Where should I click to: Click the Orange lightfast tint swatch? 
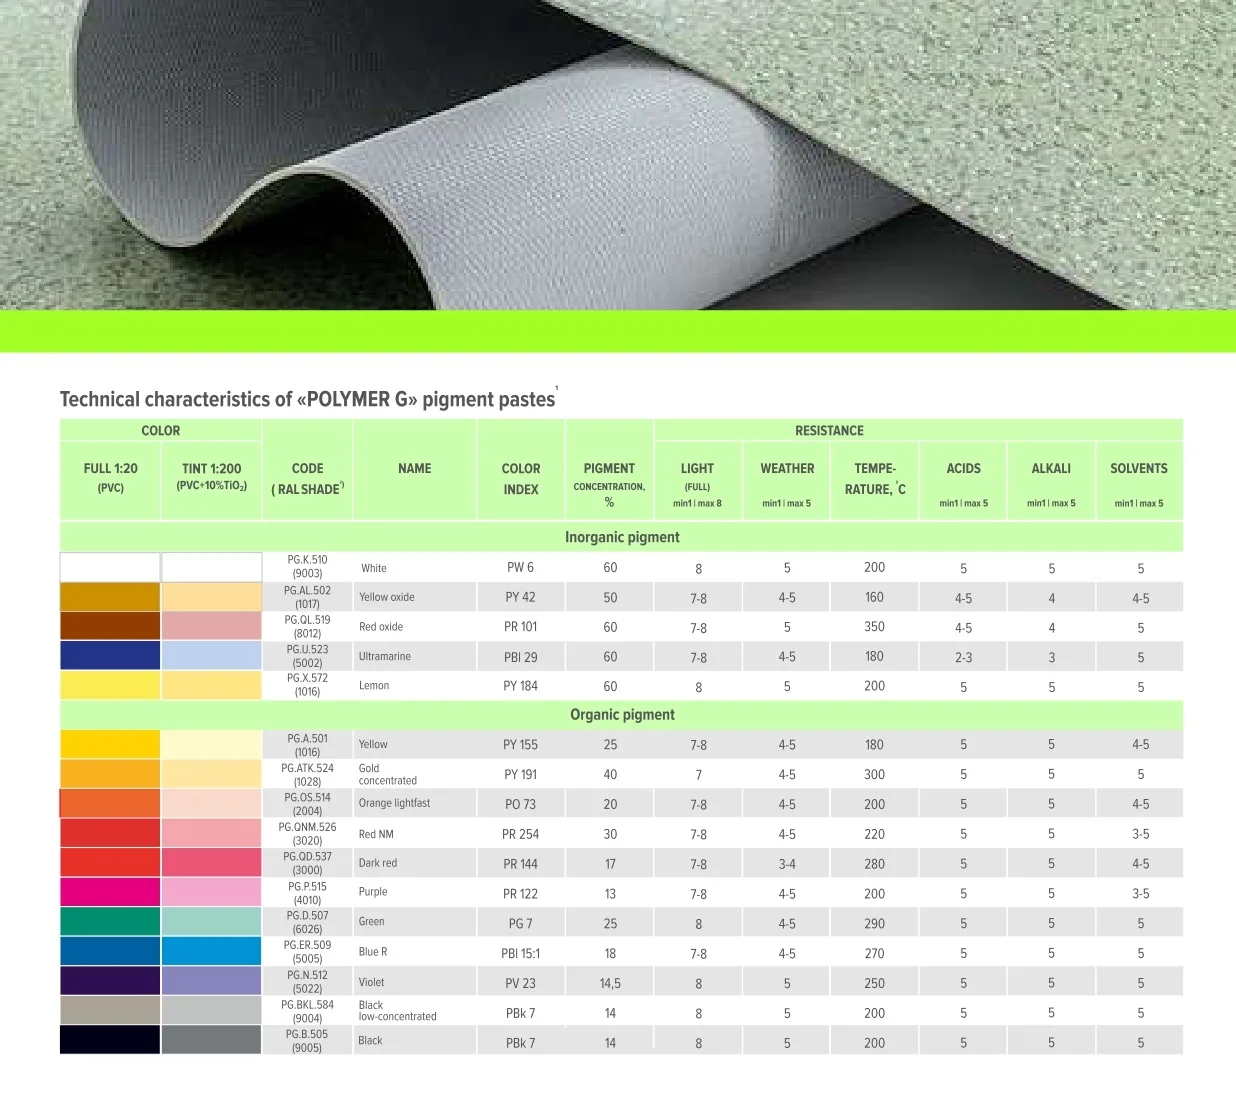[211, 803]
